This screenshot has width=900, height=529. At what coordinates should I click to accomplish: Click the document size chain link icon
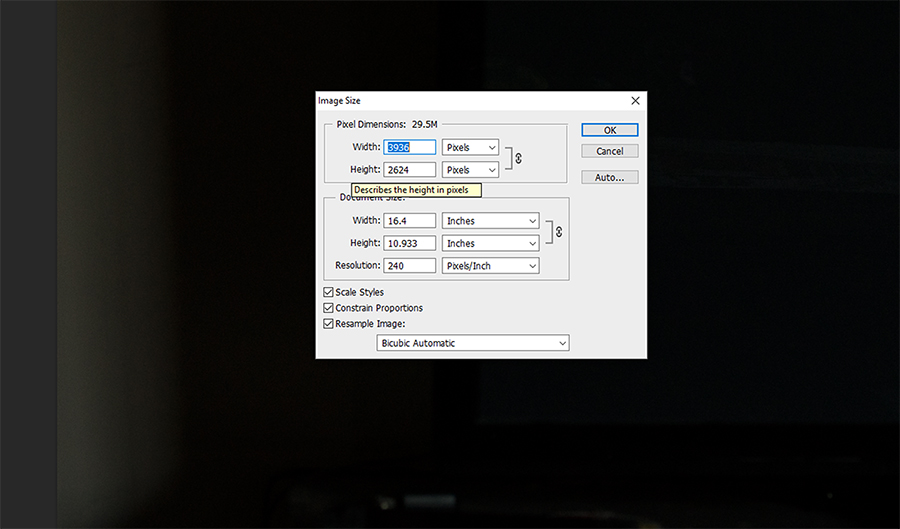point(558,232)
